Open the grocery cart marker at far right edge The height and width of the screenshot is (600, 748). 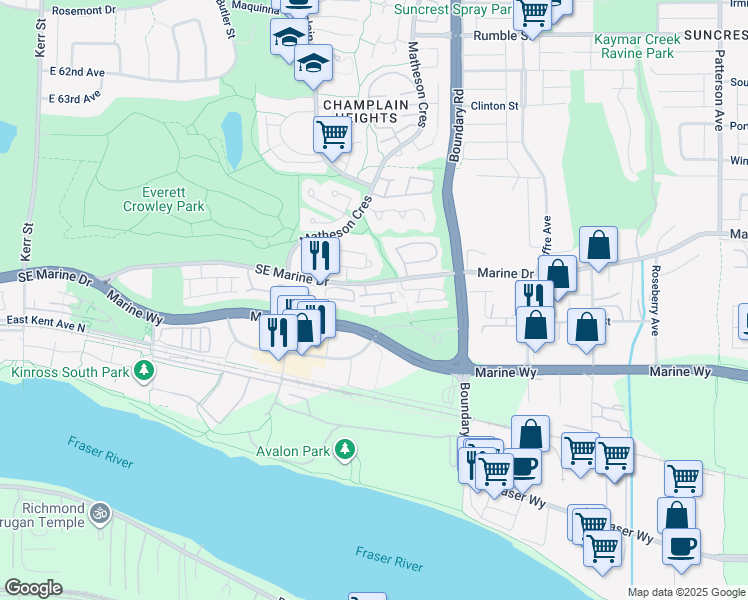683,478
